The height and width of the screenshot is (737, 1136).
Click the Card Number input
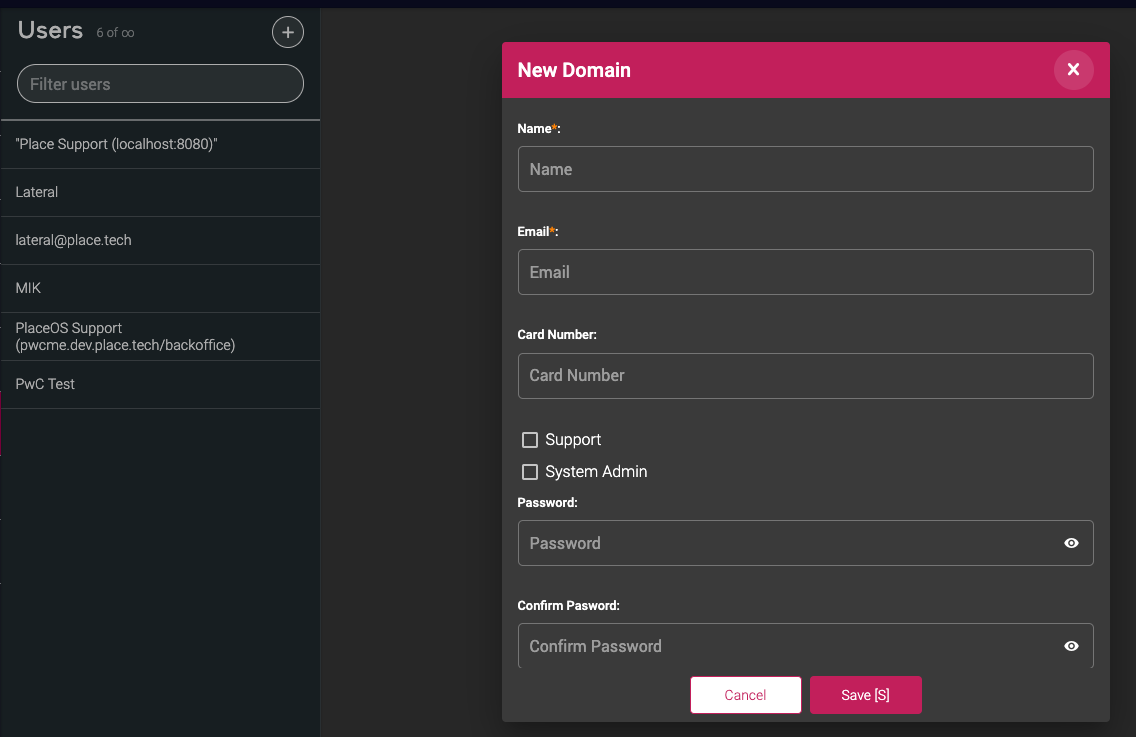[805, 375]
